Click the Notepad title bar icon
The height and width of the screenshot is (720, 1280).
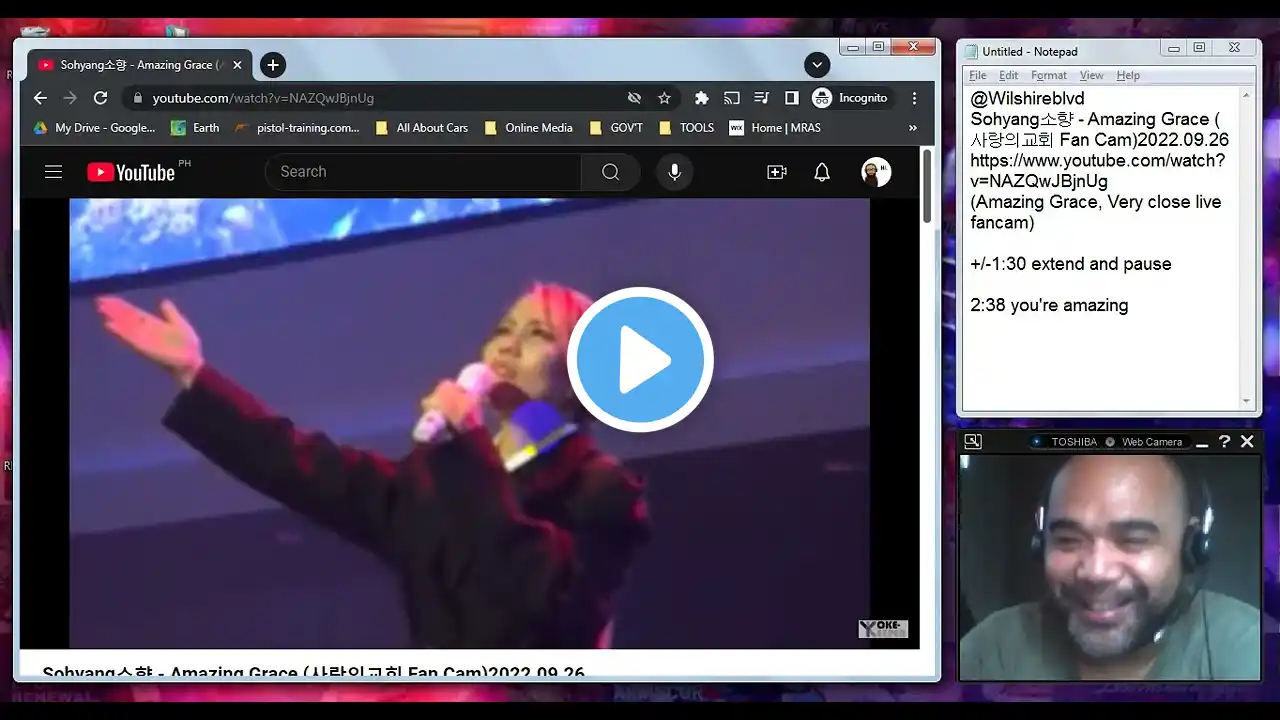point(971,51)
